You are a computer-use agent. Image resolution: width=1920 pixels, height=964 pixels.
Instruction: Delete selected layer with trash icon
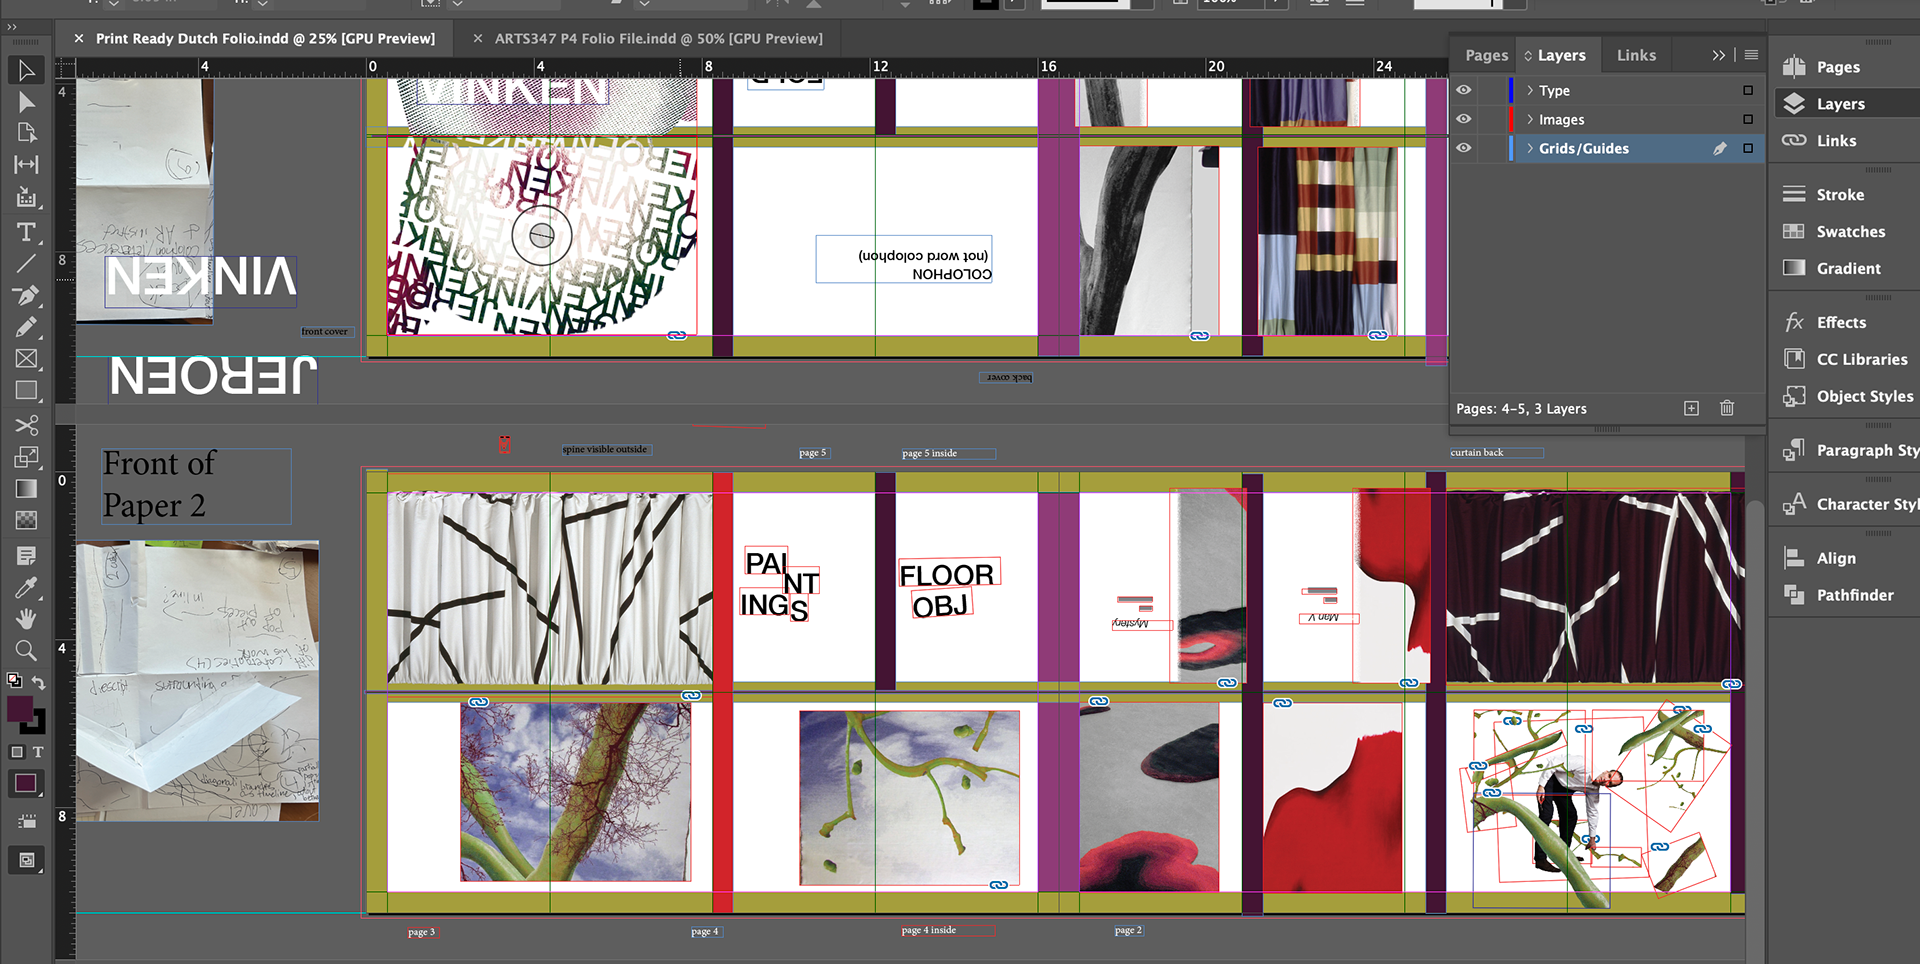coord(1727,408)
